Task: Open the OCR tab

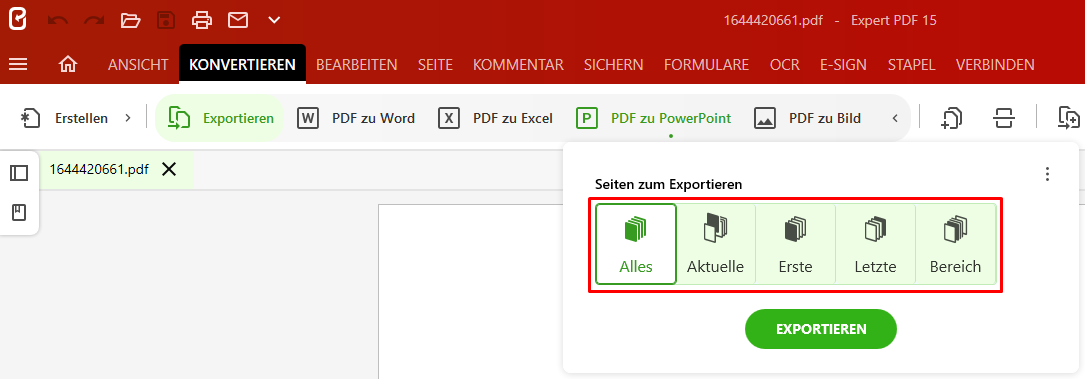Action: point(785,65)
